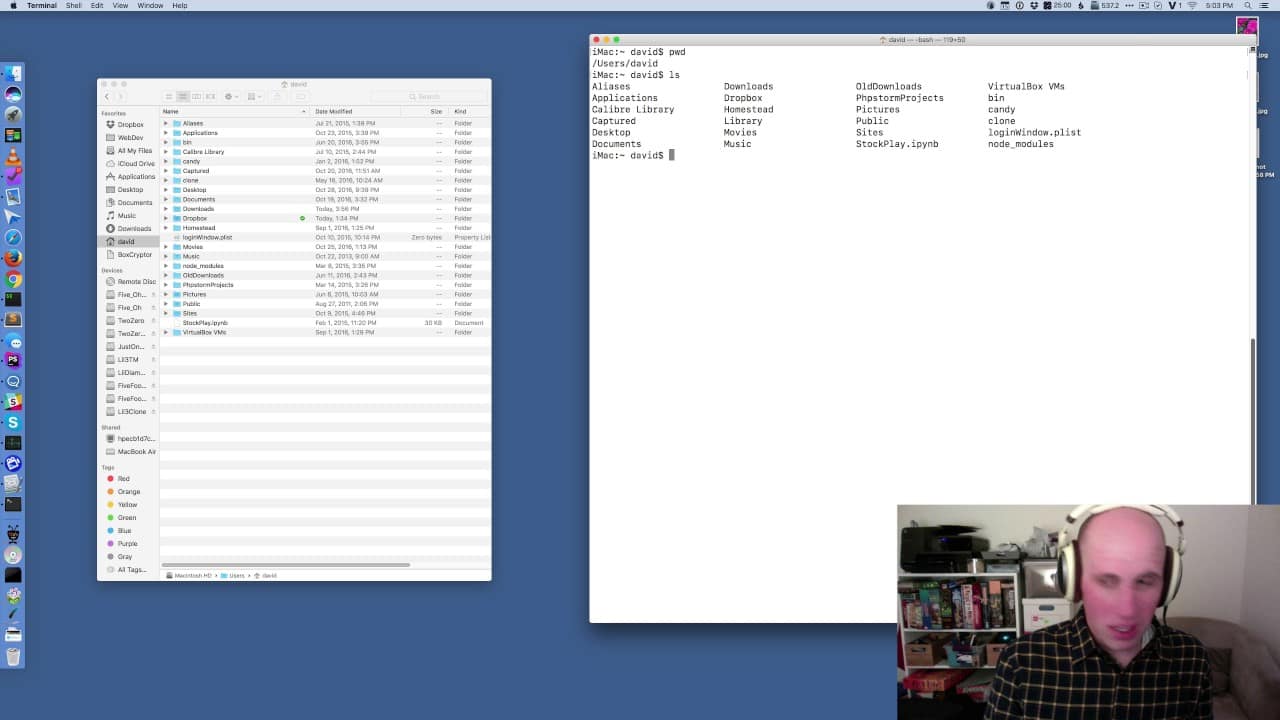Viewport: 1280px width, 720px height.
Task: Open the Shell menu
Action: 74,6
